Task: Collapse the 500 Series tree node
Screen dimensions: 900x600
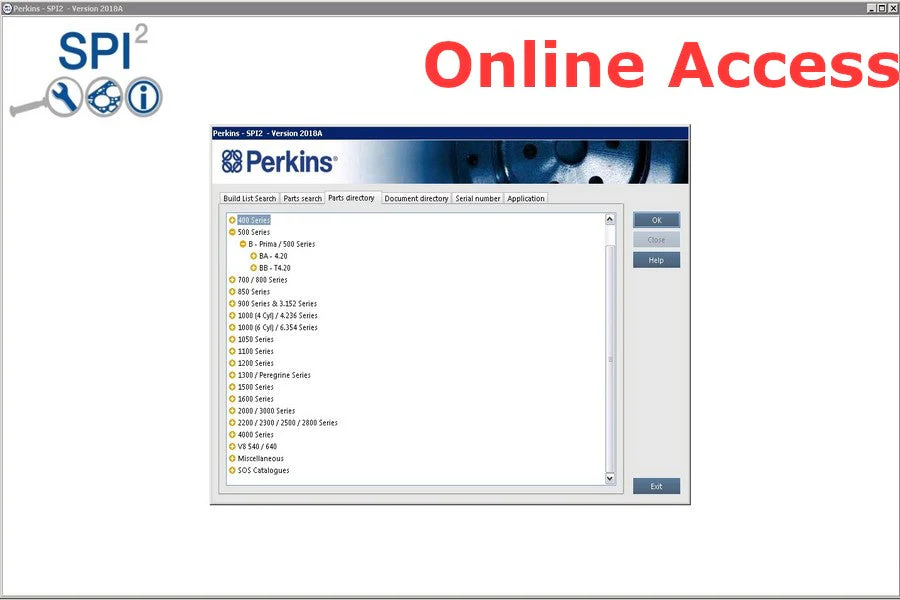Action: click(232, 232)
